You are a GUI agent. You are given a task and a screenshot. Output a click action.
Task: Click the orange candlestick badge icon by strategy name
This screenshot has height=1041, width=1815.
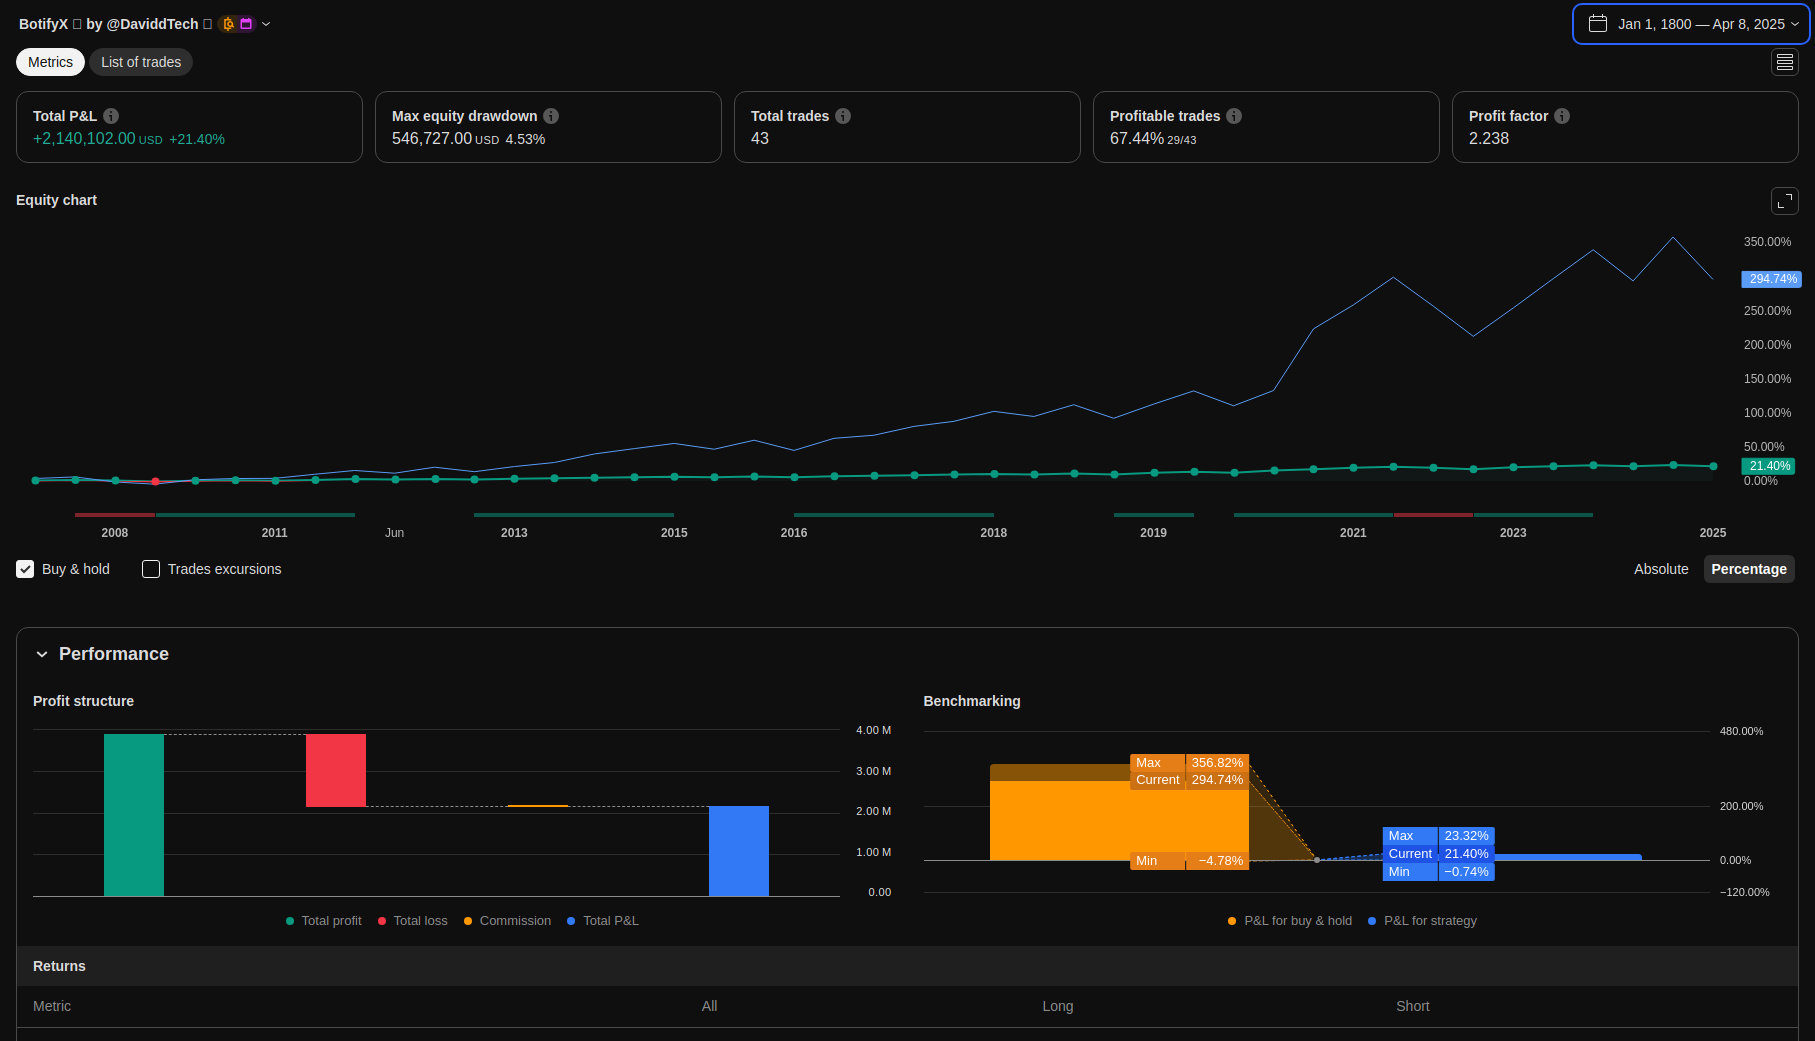tap(228, 24)
